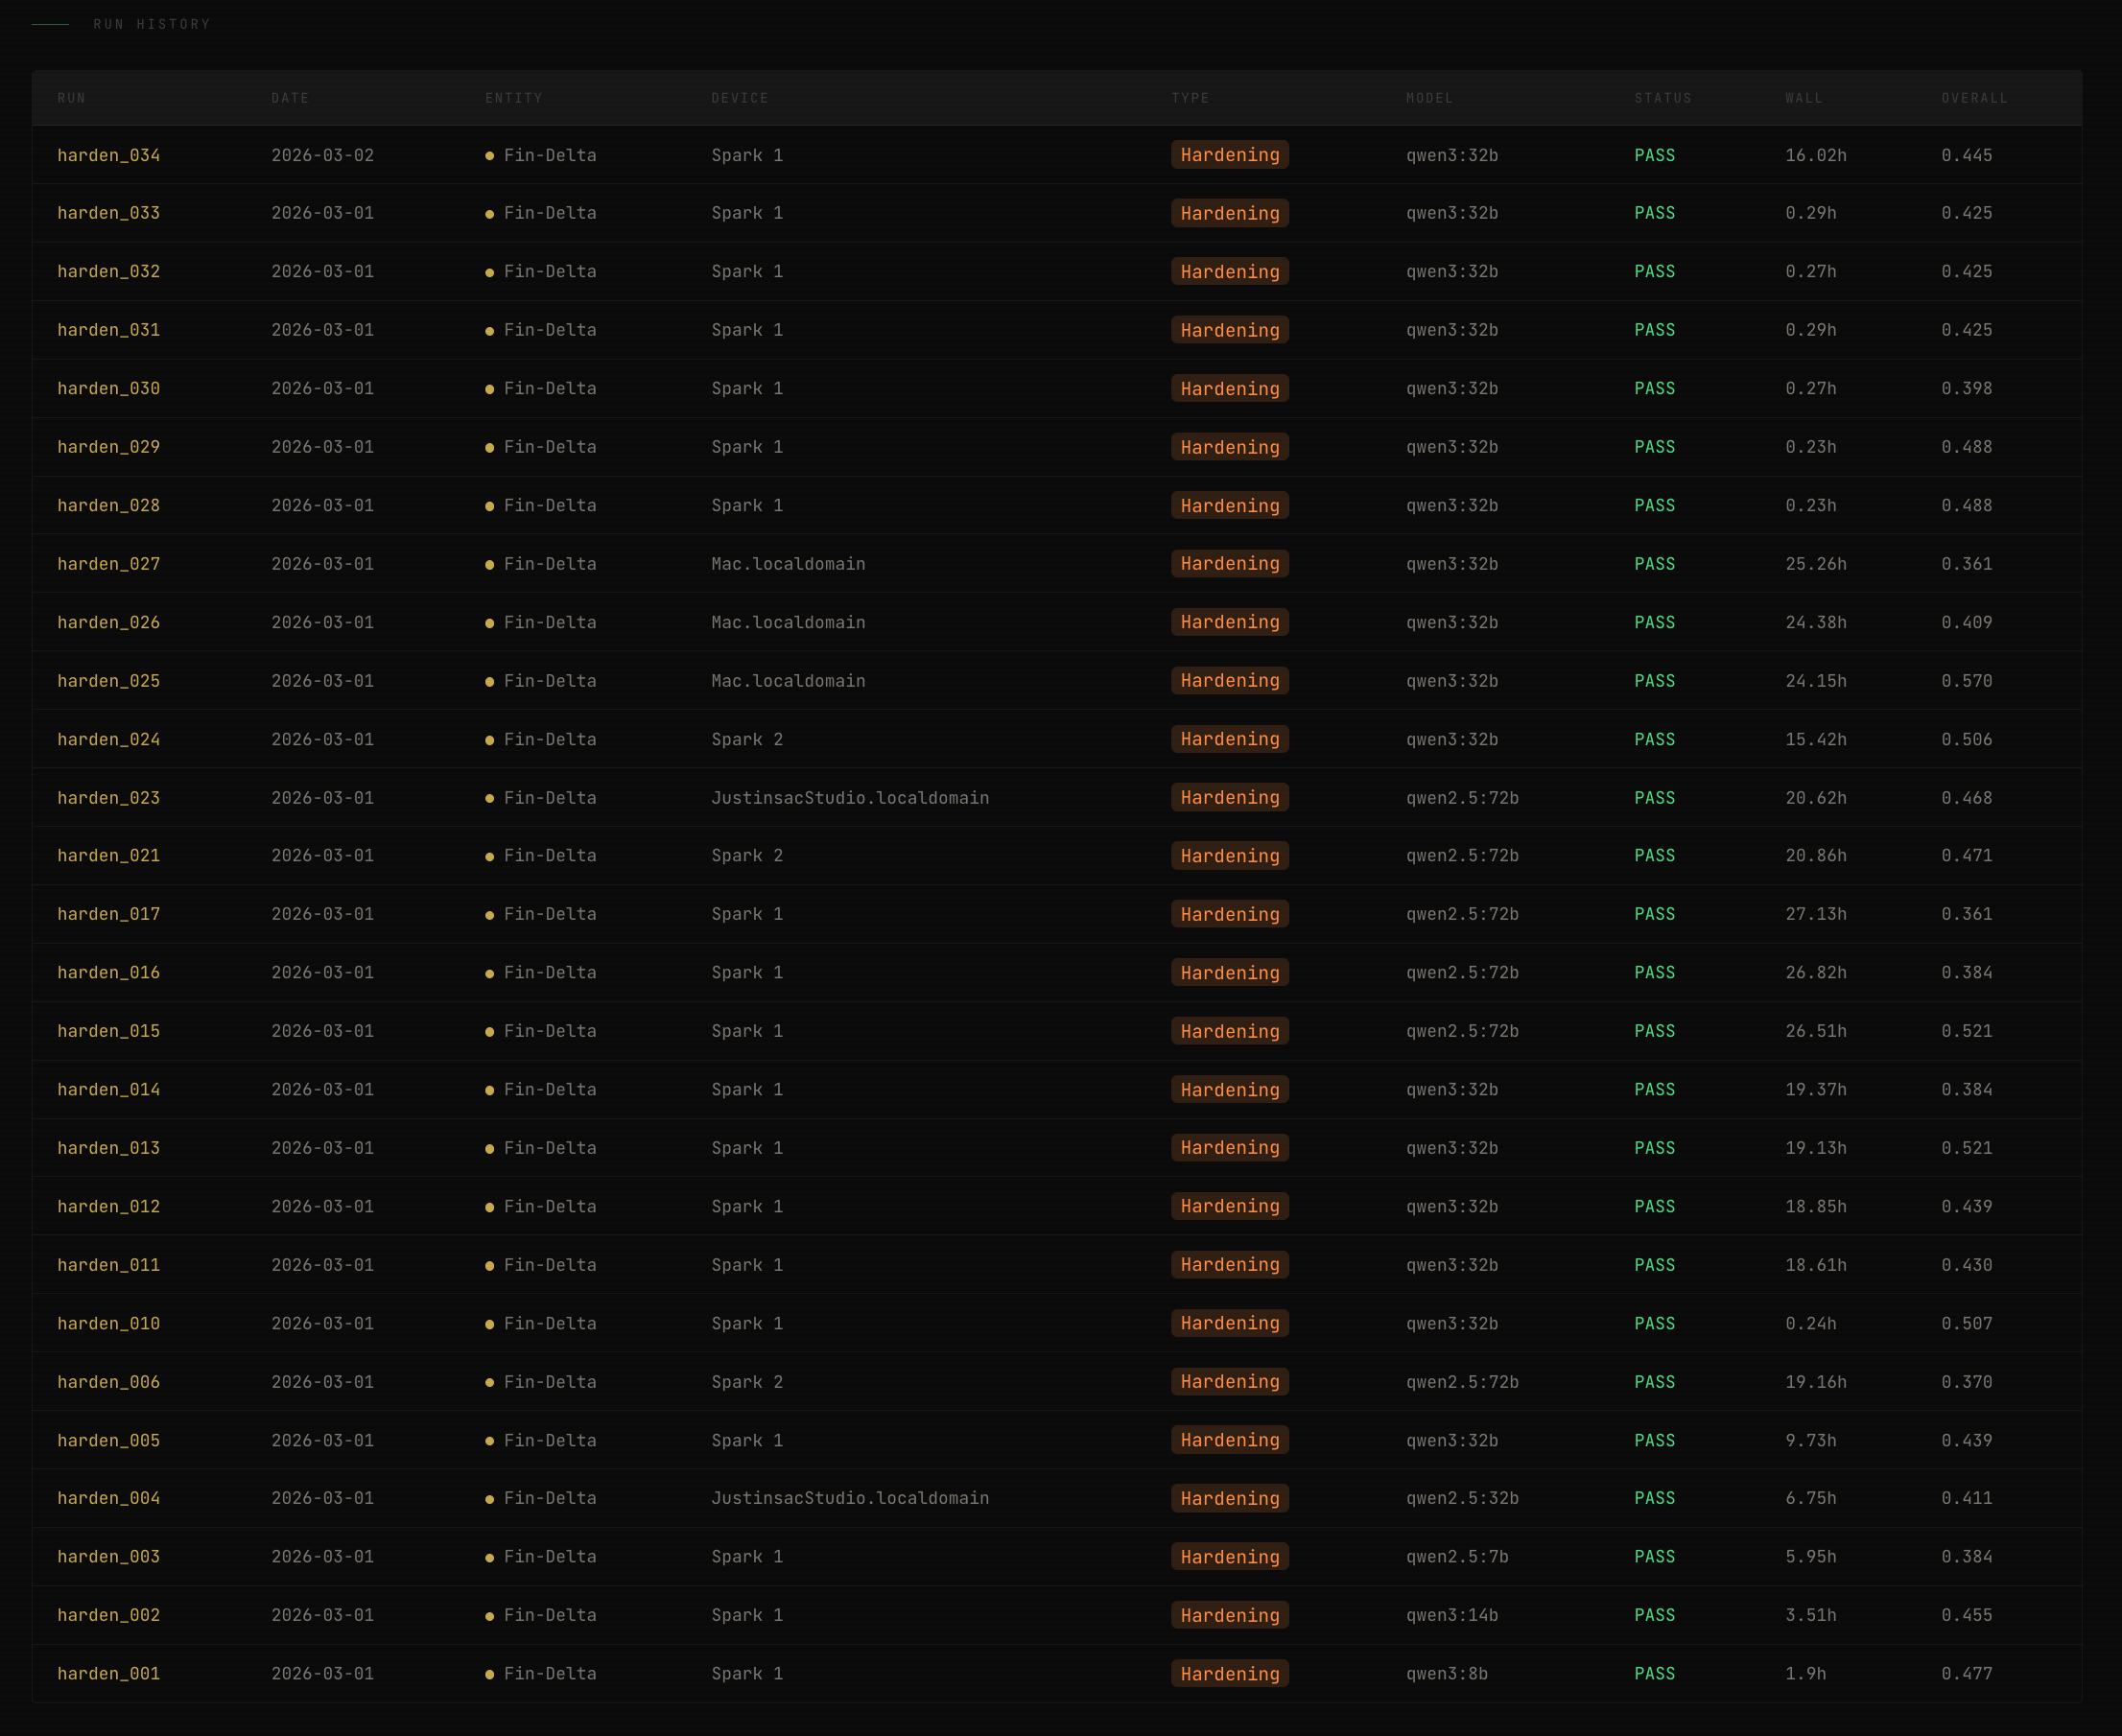Screen dimensions: 2122x1736
Task: Click the Hardening badge on harden_033
Action: pyautogui.click(x=1229, y=213)
